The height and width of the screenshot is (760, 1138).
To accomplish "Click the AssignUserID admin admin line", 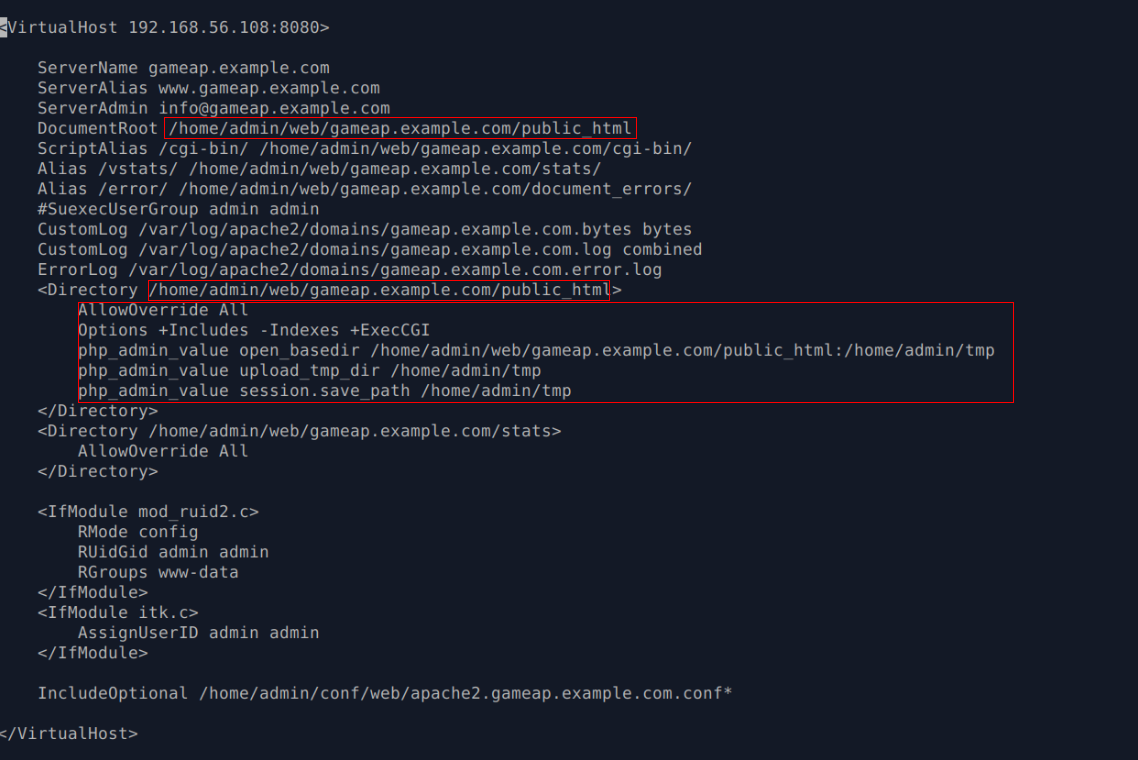I will pos(199,633).
